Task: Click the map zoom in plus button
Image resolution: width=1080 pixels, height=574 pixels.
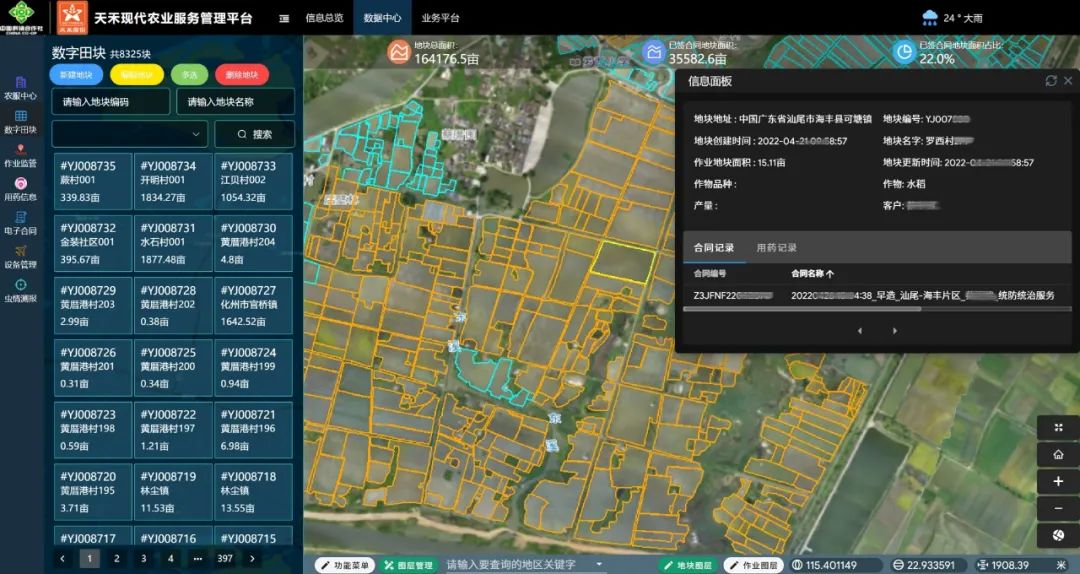Action: point(1058,481)
